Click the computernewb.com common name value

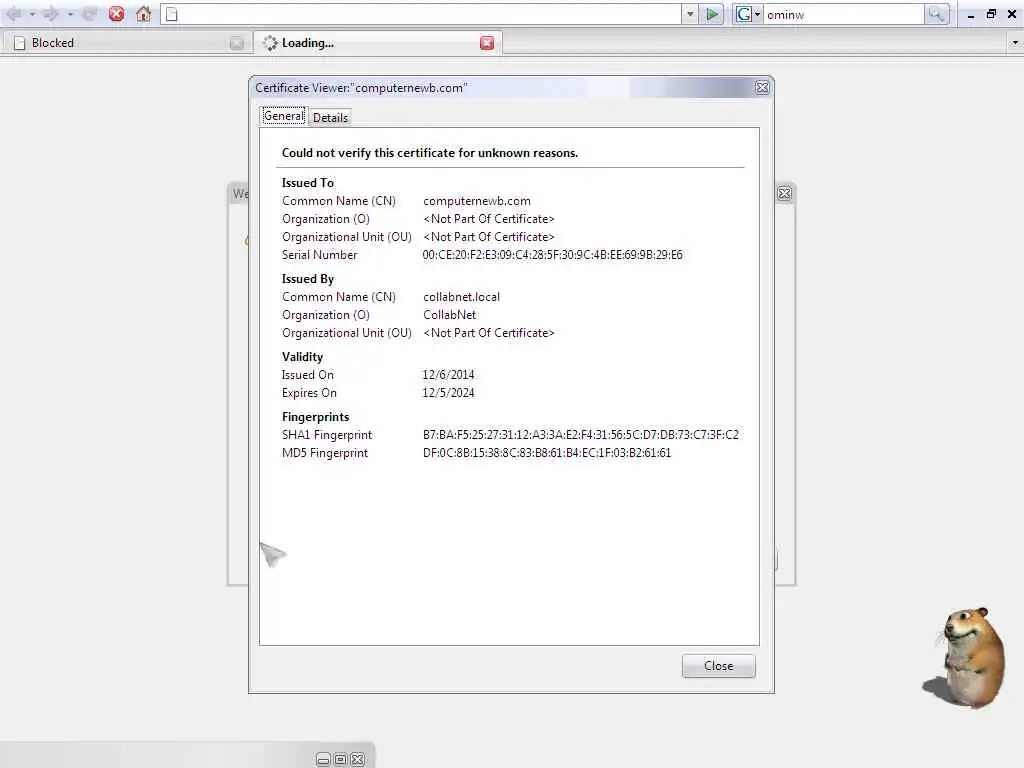tap(477, 201)
